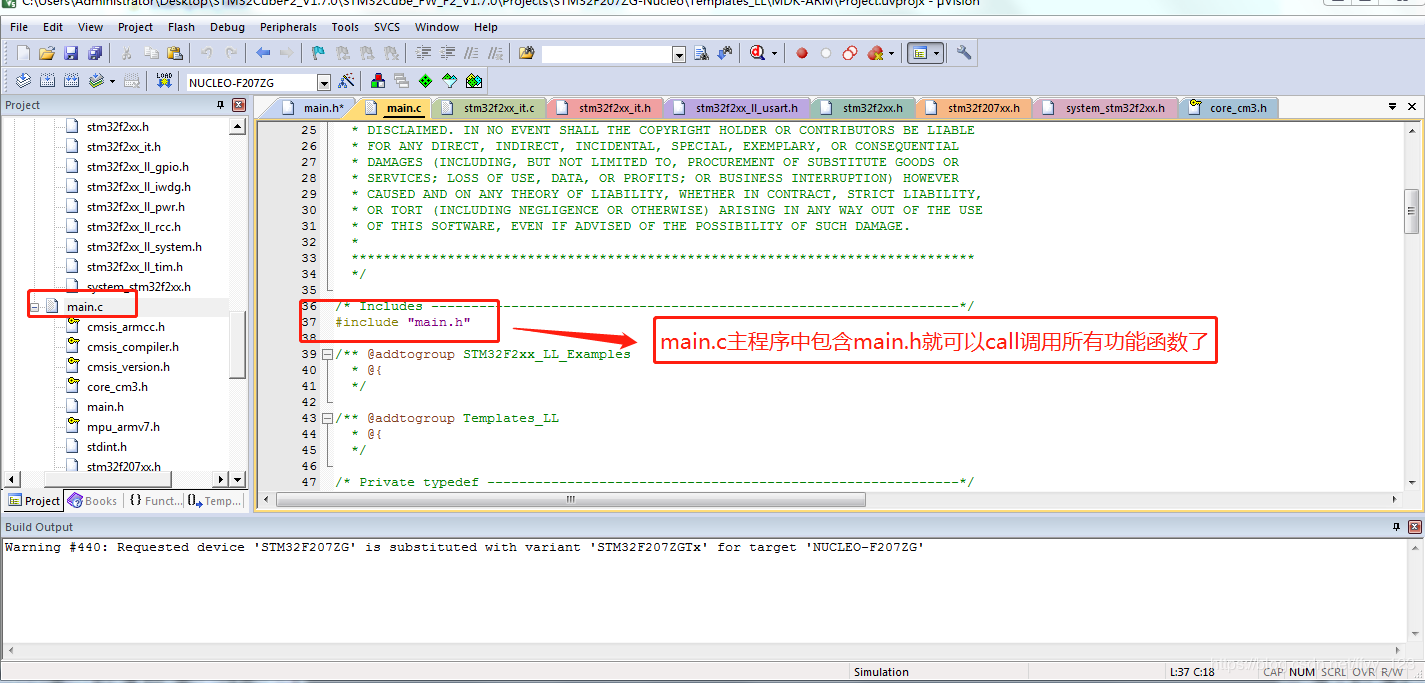
Task: Open main.h in the project tree
Action: [x=105, y=407]
